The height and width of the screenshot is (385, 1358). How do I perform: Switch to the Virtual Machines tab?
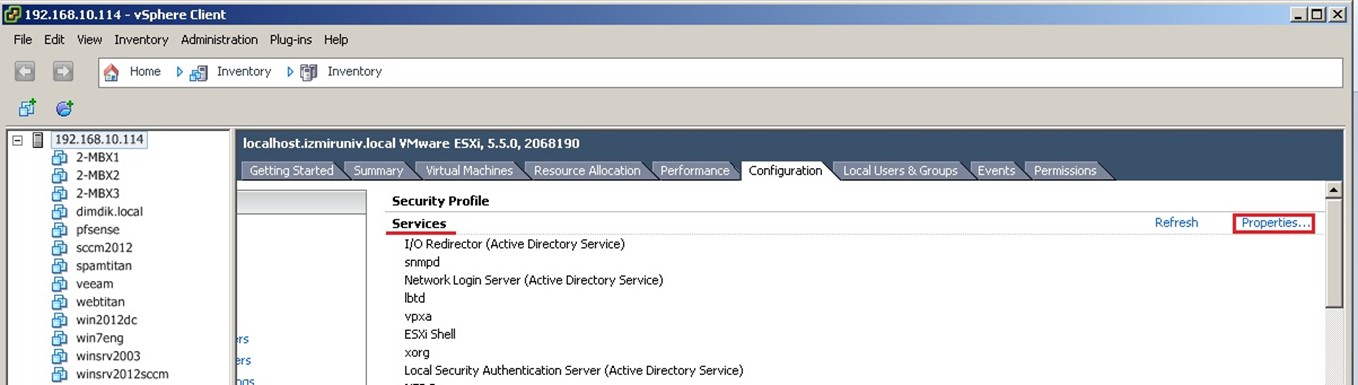point(469,171)
